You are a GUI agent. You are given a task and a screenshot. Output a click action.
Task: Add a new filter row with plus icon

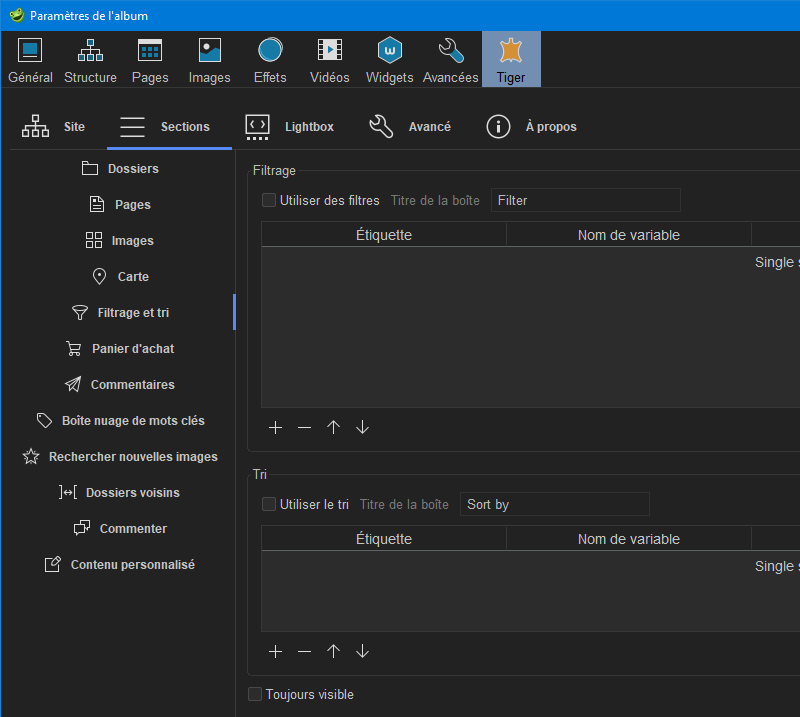coord(276,428)
